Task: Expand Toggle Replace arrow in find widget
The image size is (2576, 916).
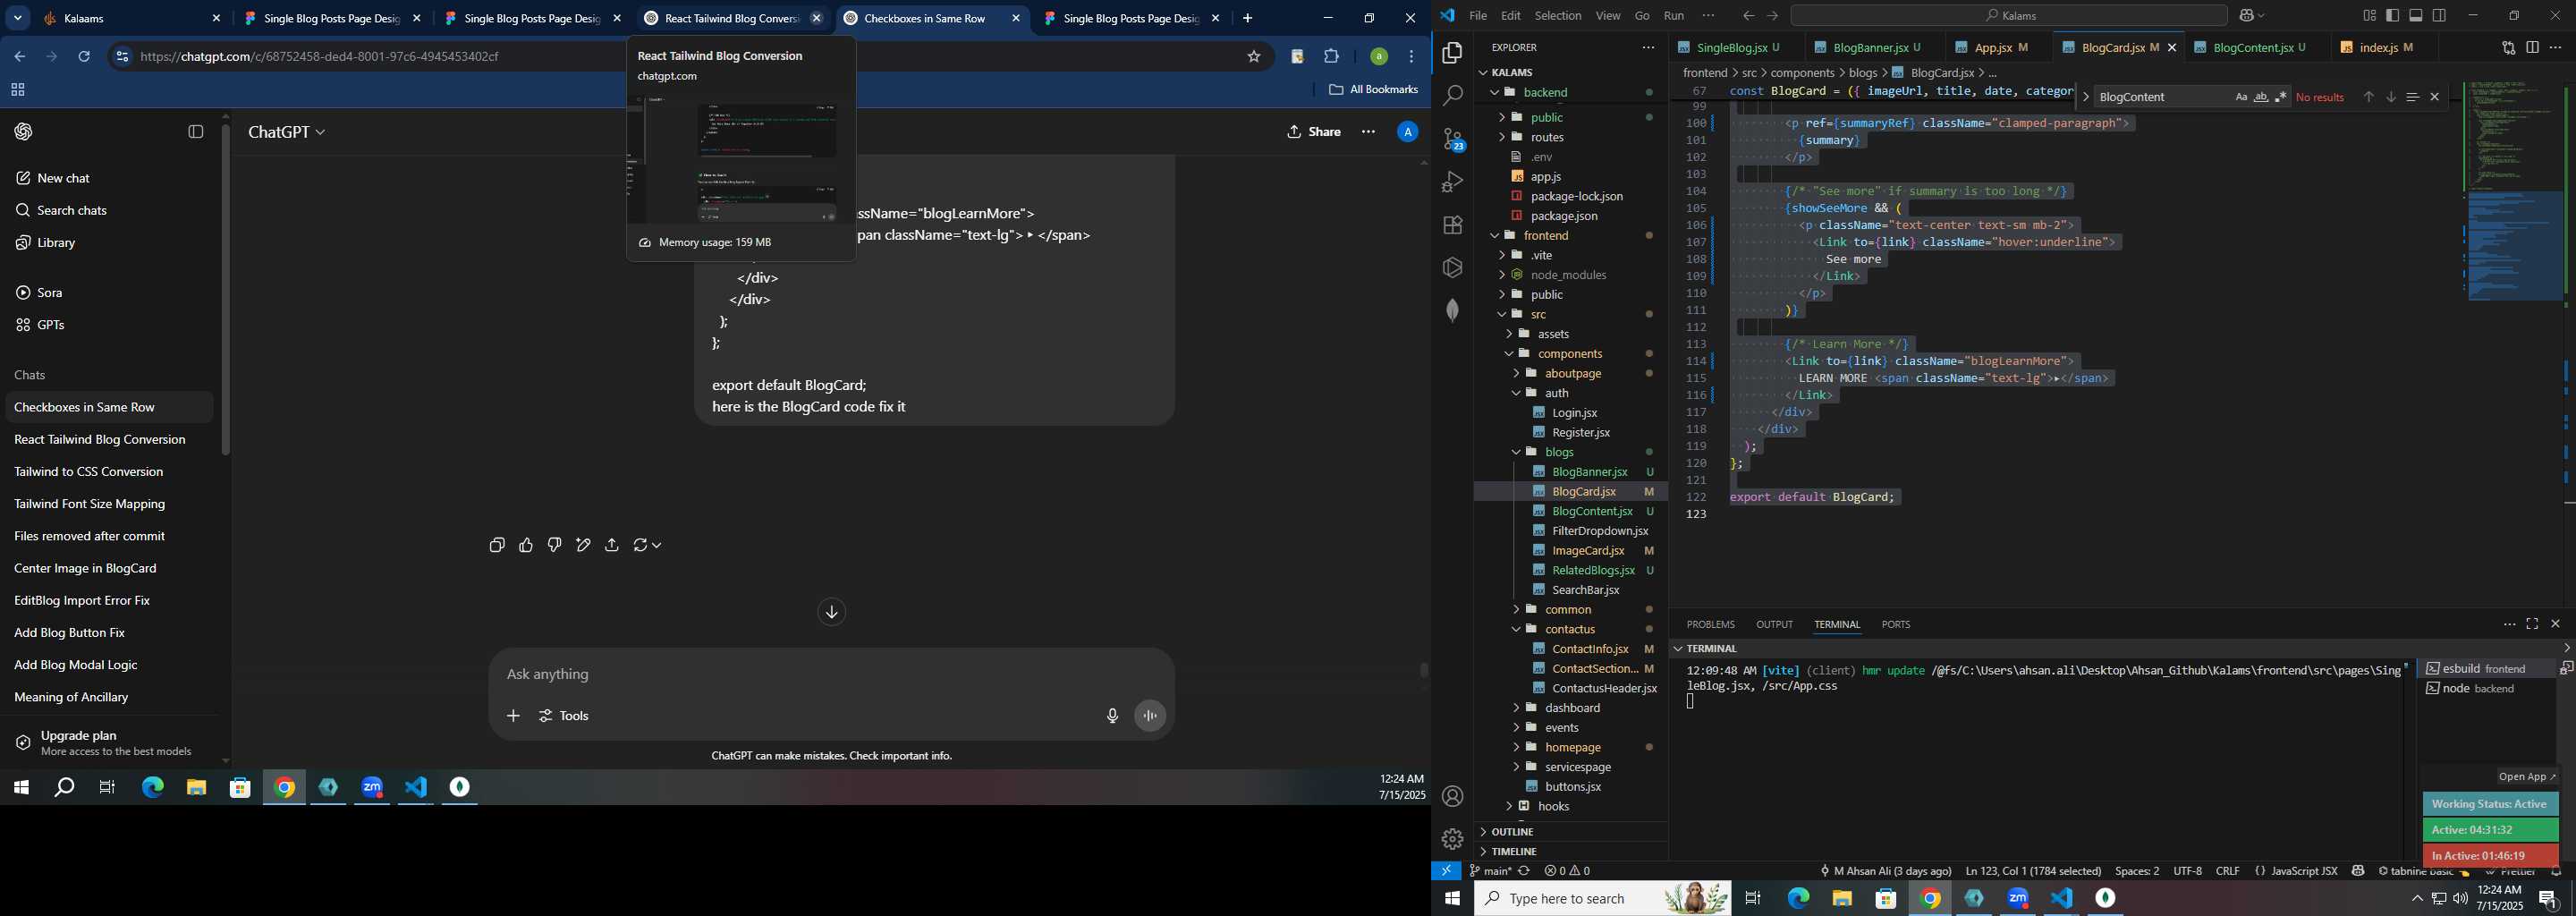Action: tap(2085, 97)
